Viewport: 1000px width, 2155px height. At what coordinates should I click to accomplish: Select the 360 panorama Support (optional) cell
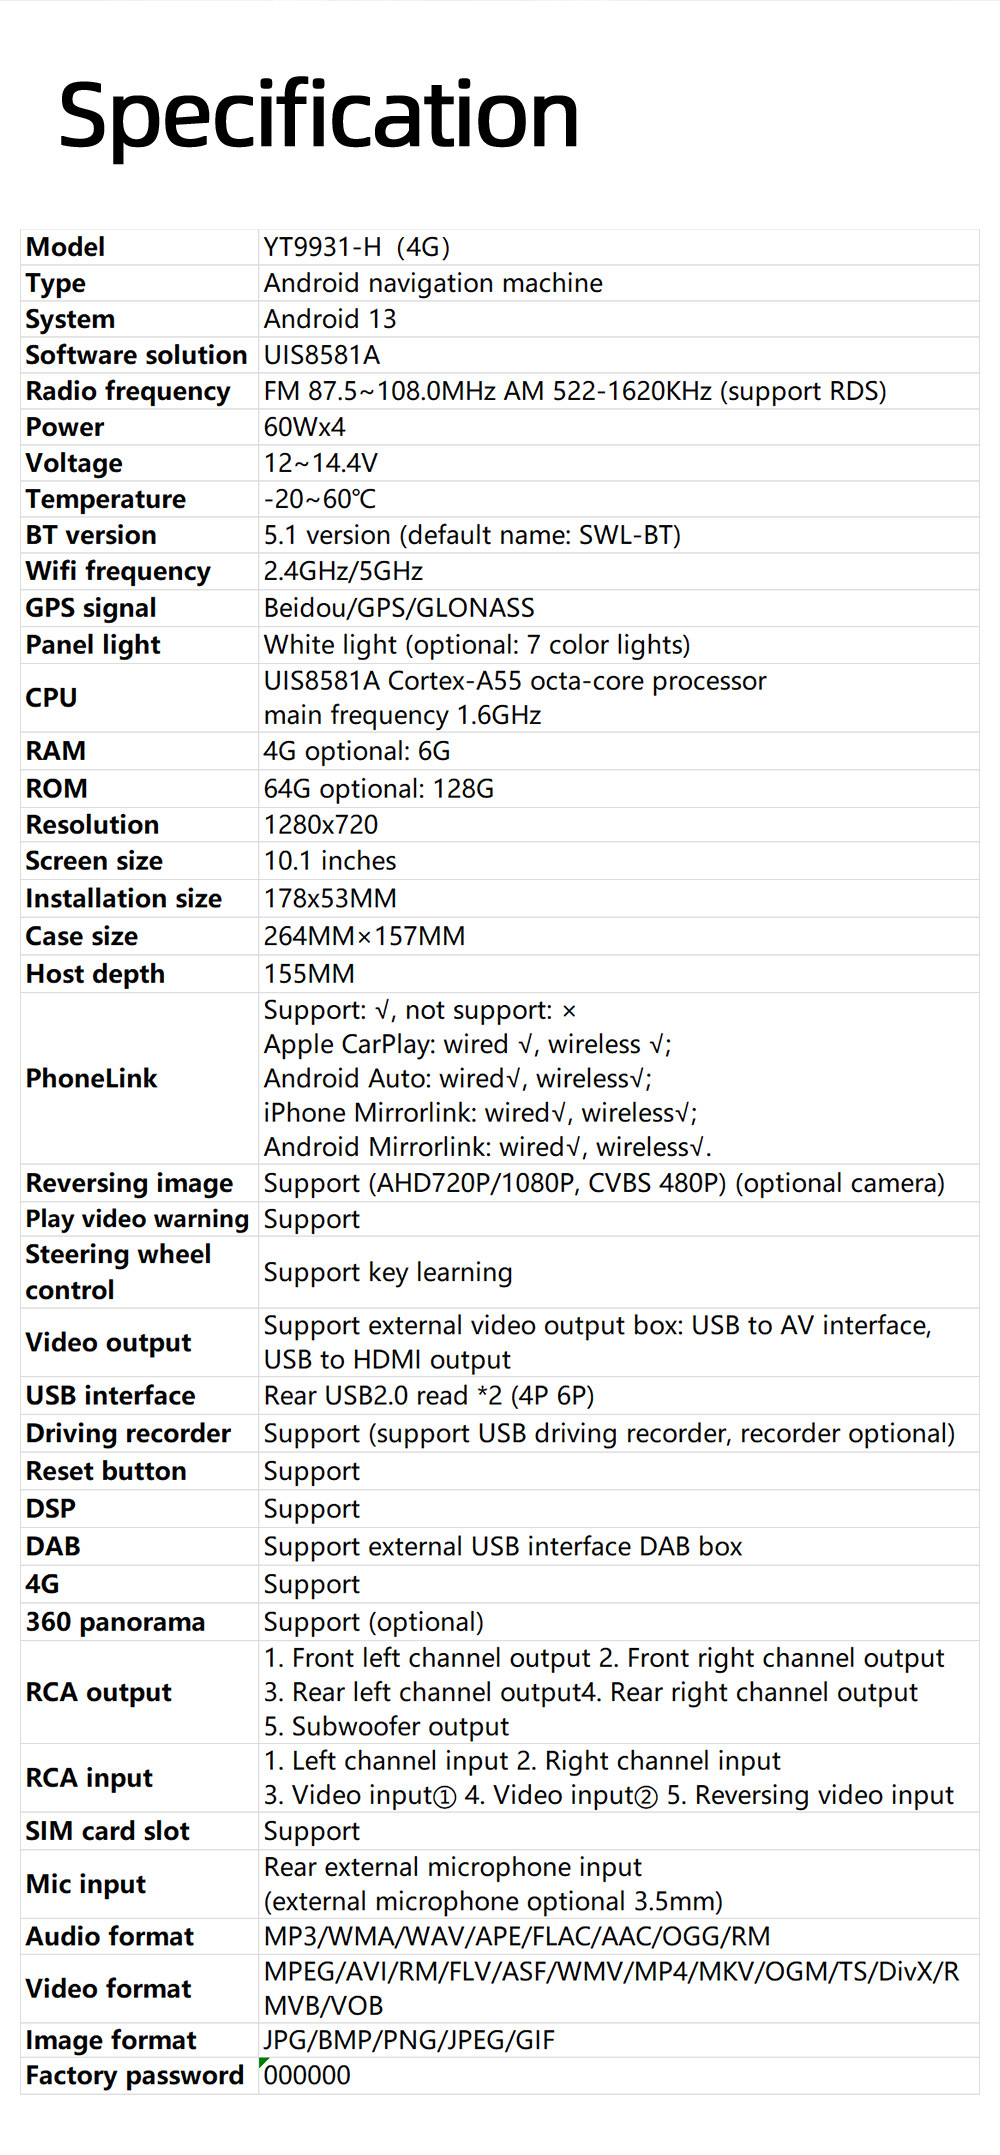(374, 1622)
